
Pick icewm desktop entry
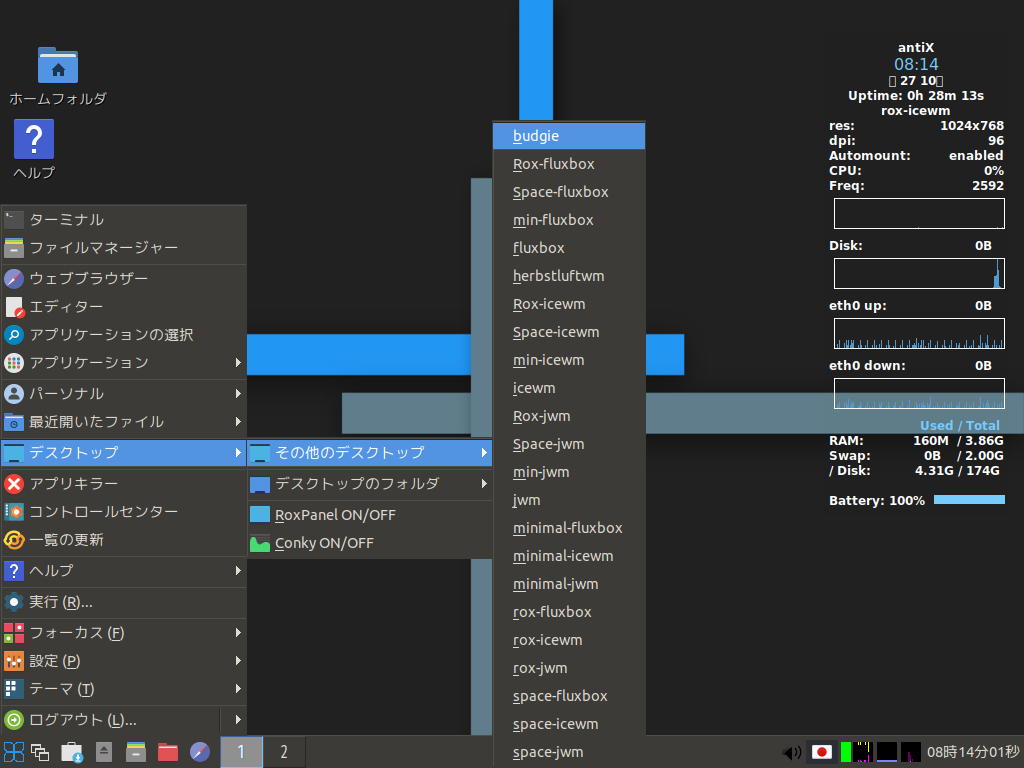point(569,388)
